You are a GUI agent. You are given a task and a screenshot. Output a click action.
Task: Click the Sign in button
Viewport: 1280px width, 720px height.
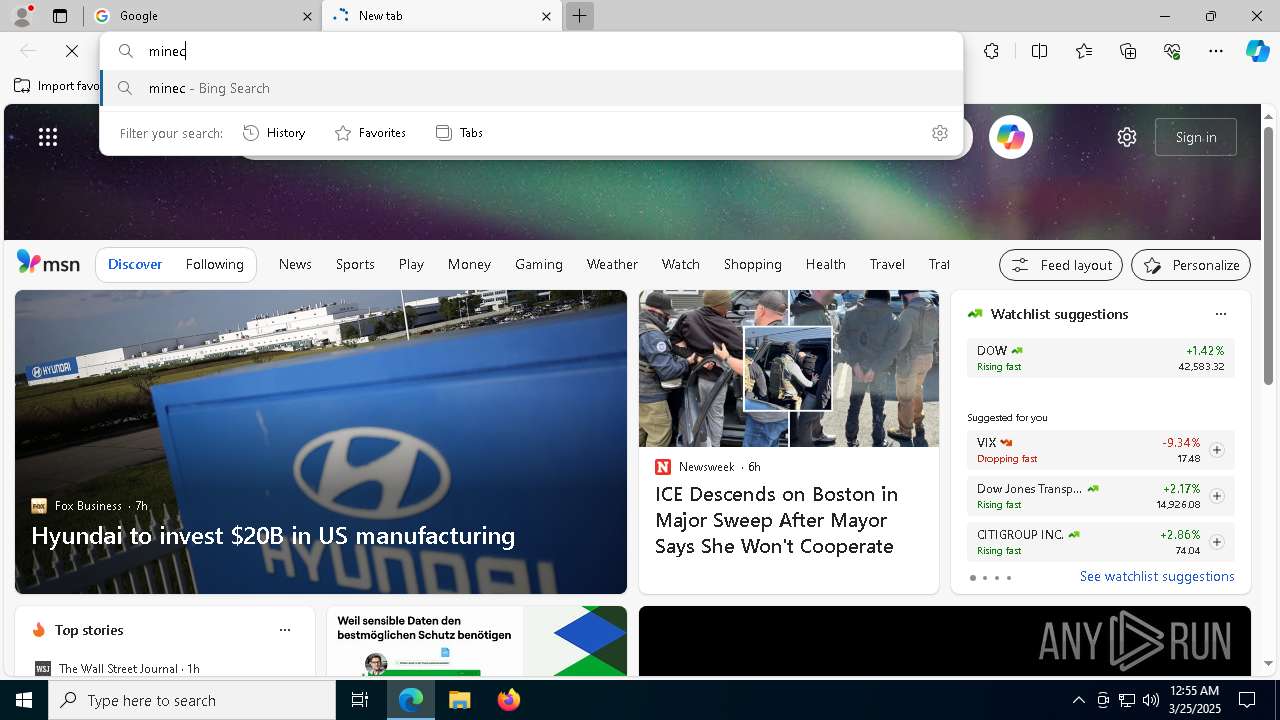click(1196, 137)
